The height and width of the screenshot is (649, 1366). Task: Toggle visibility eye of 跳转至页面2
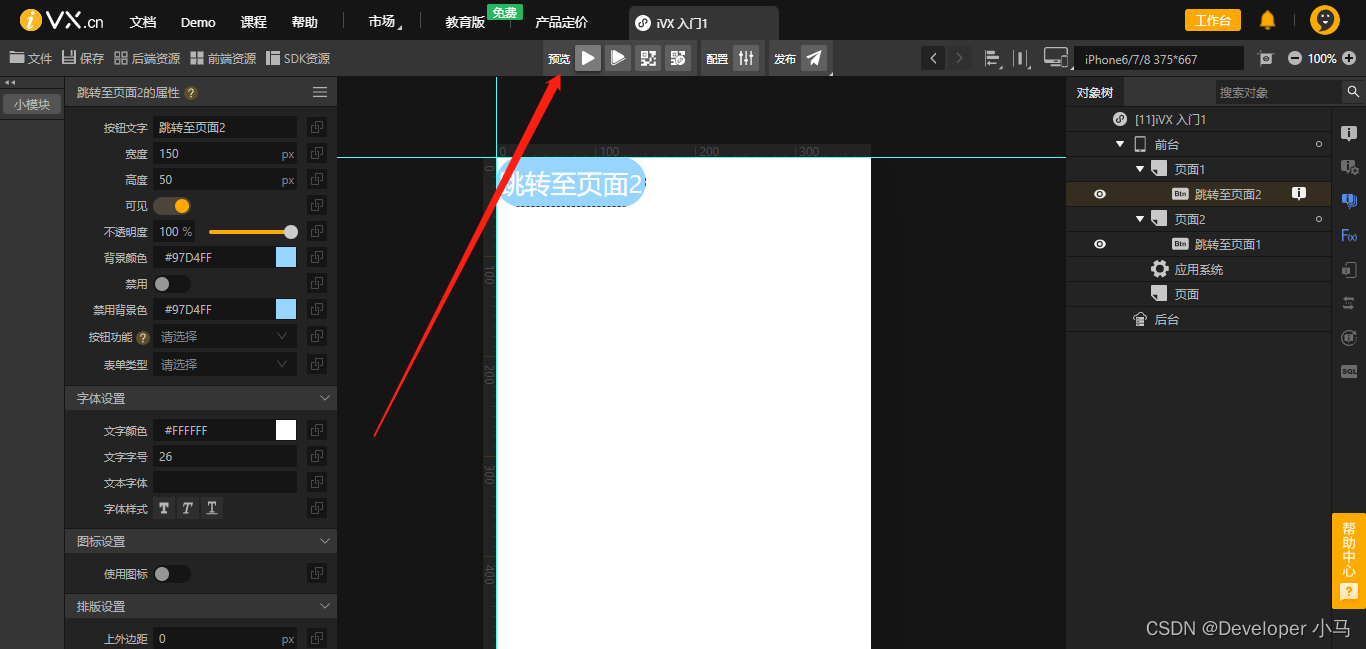(x=1100, y=194)
